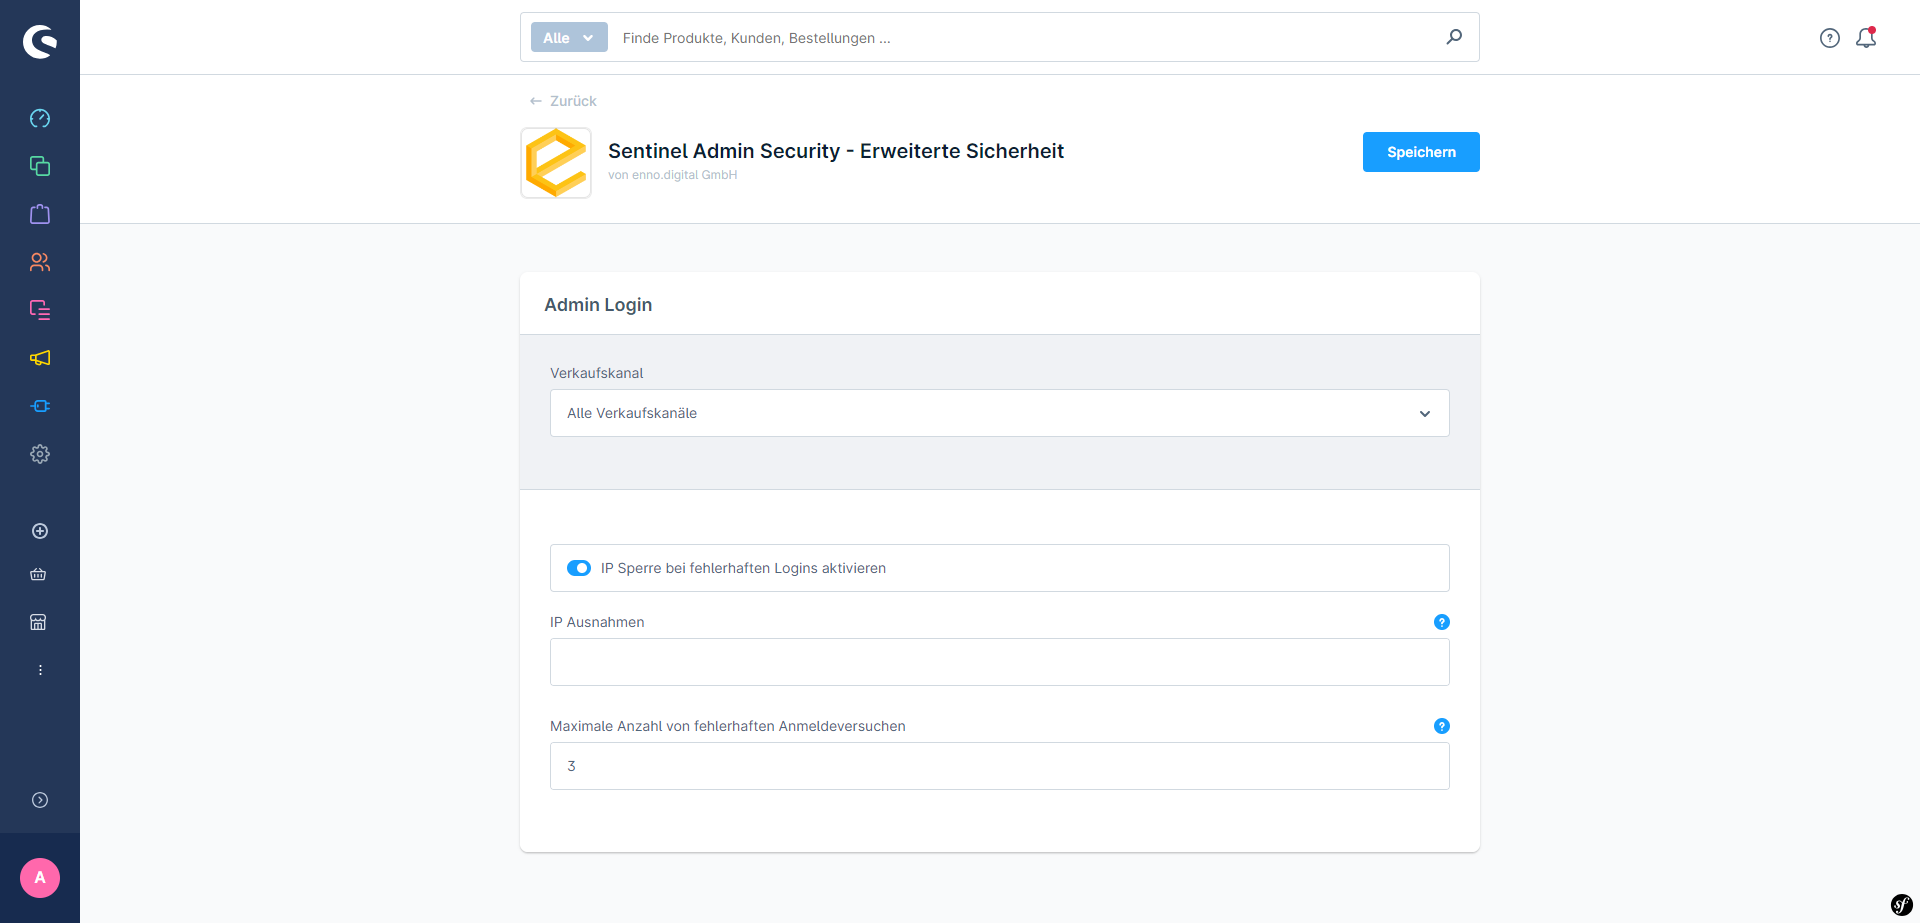This screenshot has width=1920, height=923.
Task: Click the search magnifier icon
Action: click(x=1454, y=37)
